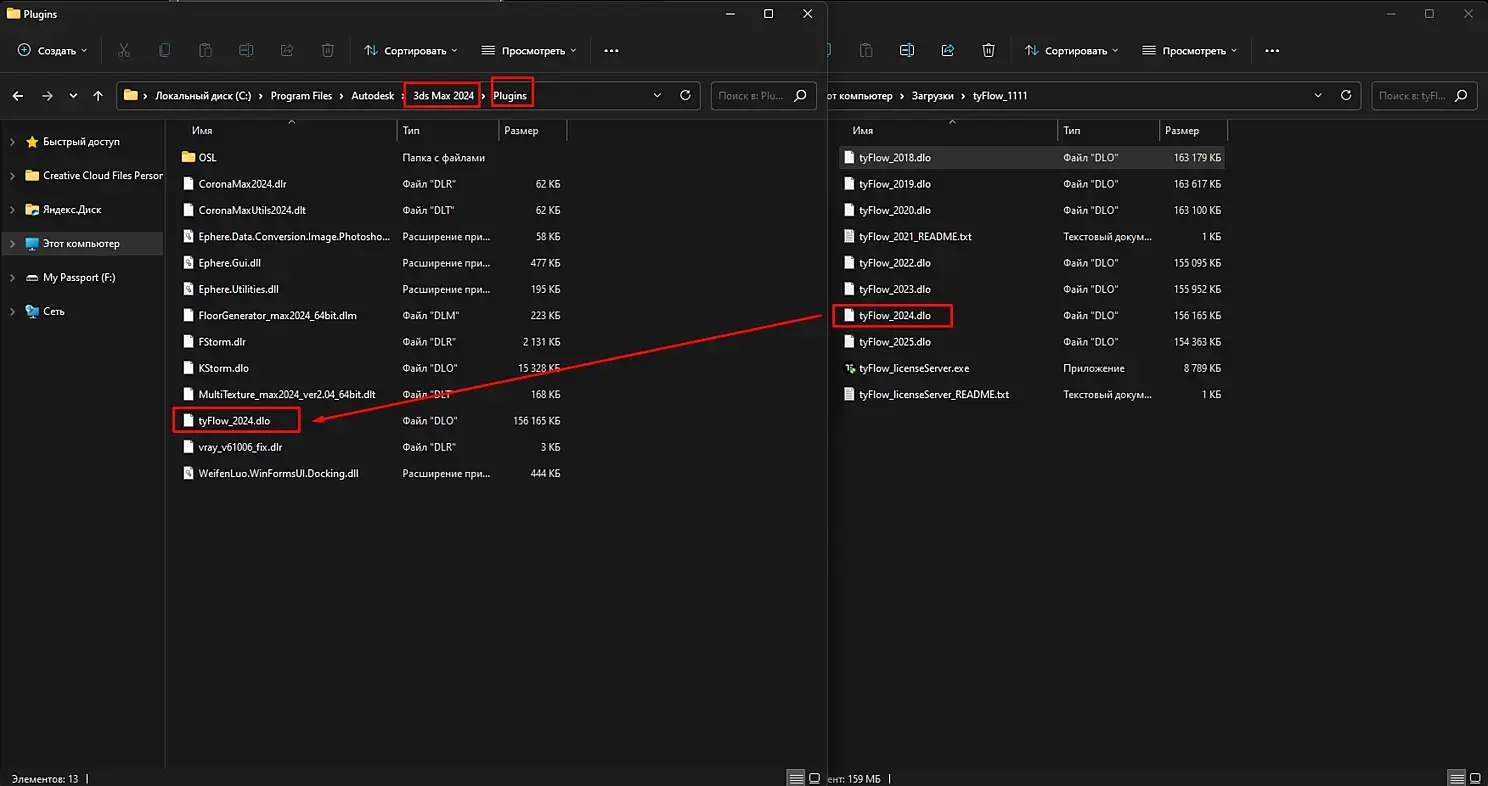This screenshot has height=786, width=1488.
Task: Click the Delete trash icon in Plugins toolbar
Action: [328, 50]
